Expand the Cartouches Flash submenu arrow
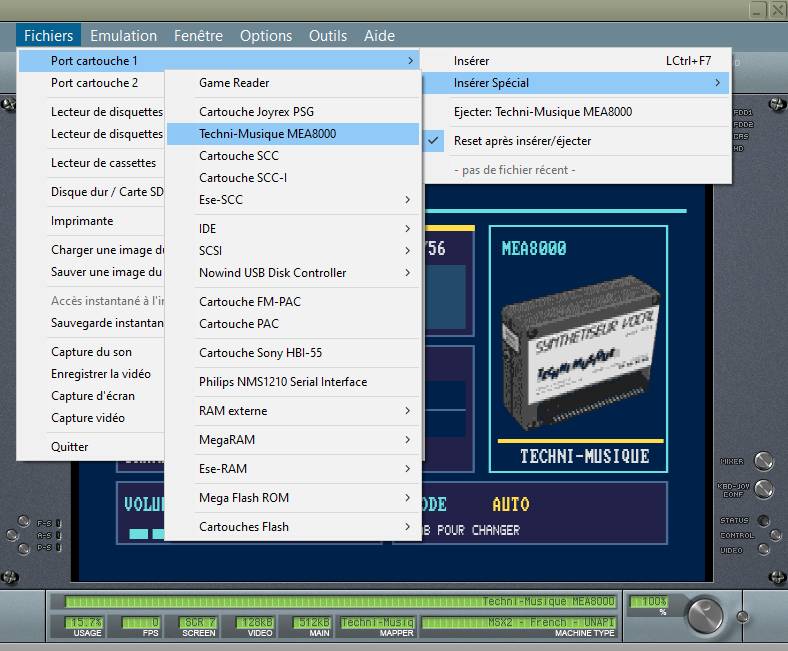The height and width of the screenshot is (651, 788). (x=408, y=527)
